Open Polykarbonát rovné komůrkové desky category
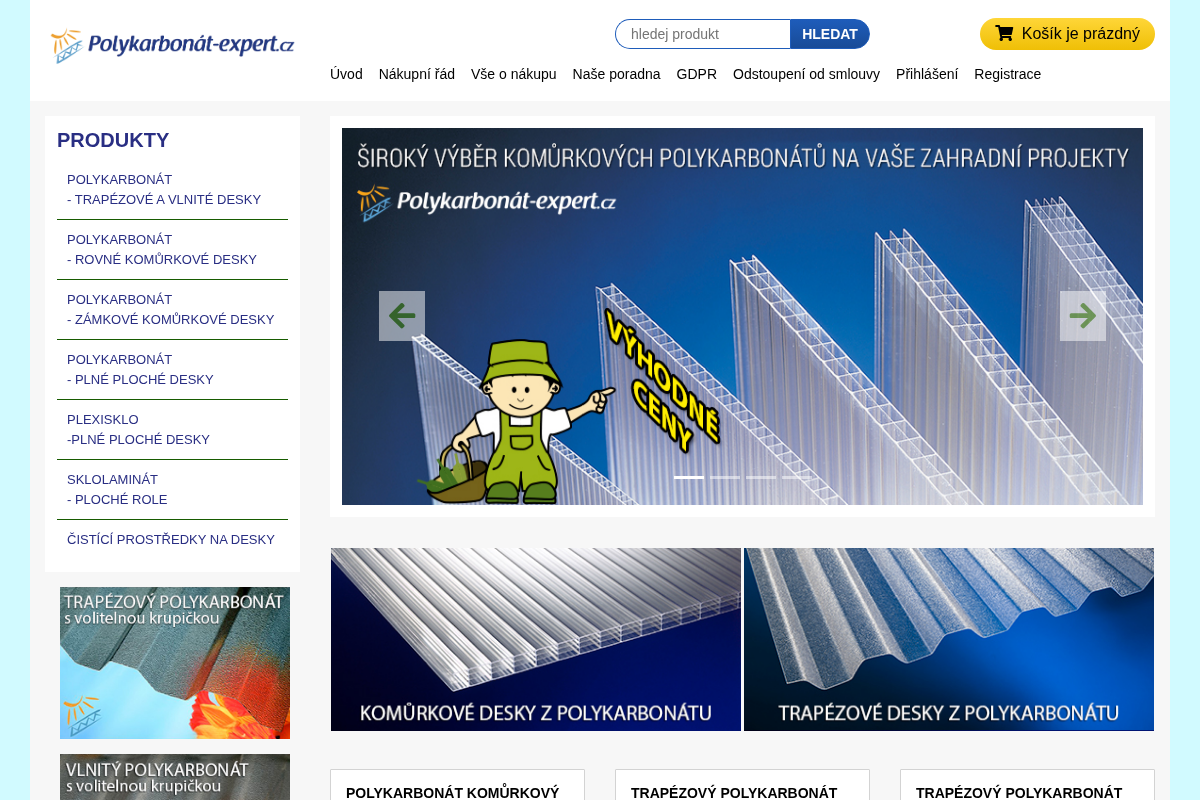 (172, 250)
